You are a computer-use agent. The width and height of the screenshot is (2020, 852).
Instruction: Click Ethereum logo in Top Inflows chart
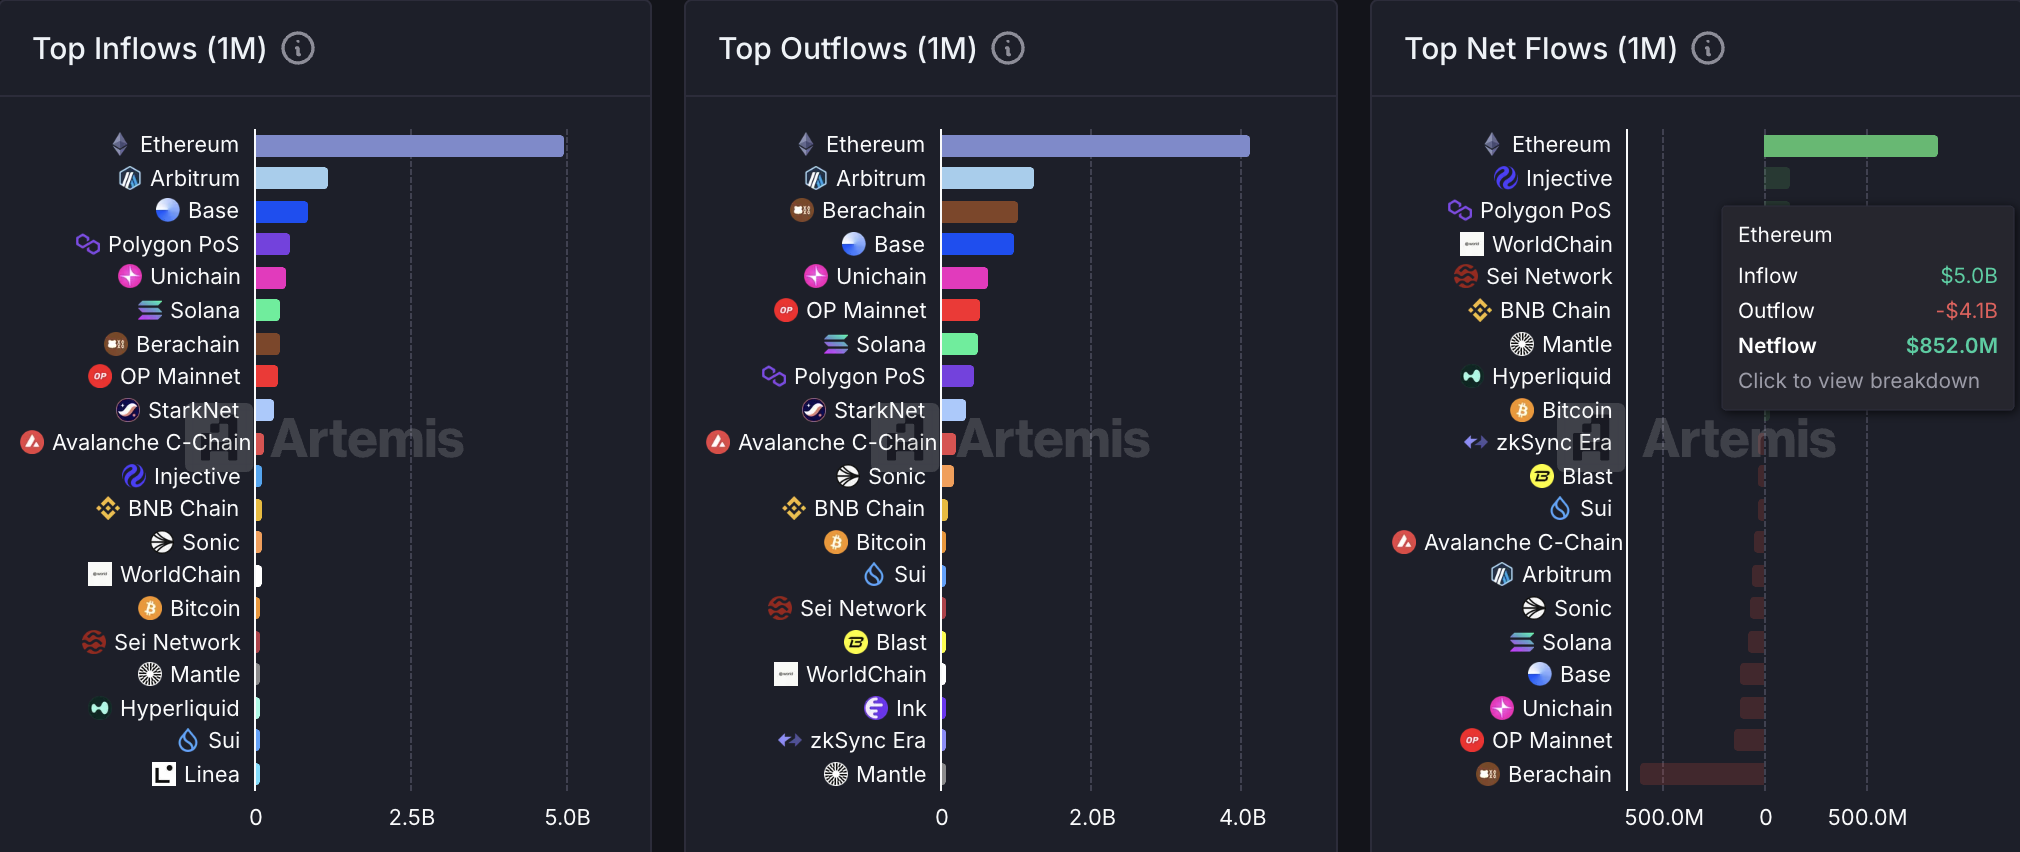pyautogui.click(x=120, y=144)
